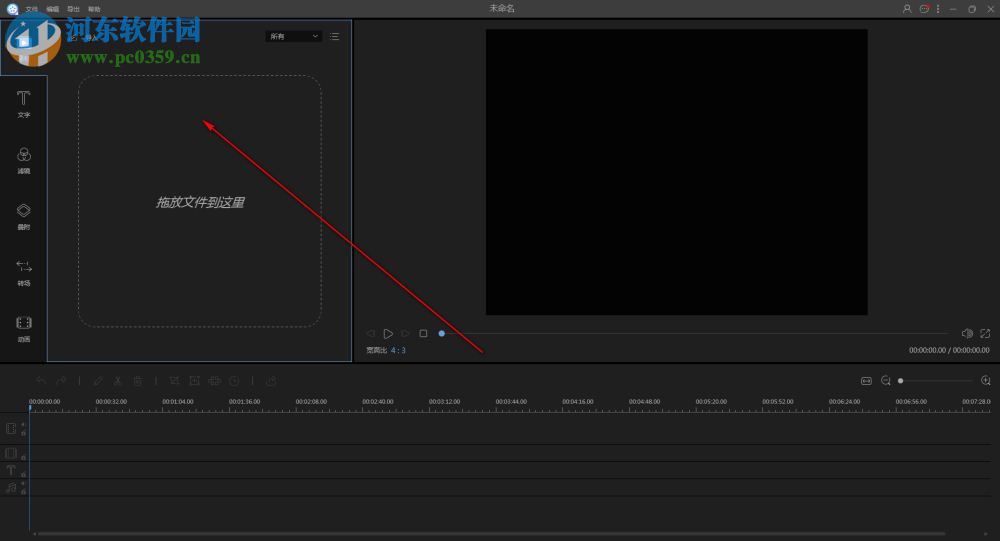Image resolution: width=1000 pixels, height=541 pixels.
Task: Click the export icon at the end of the timeline toolbar
Action: click(x=272, y=381)
